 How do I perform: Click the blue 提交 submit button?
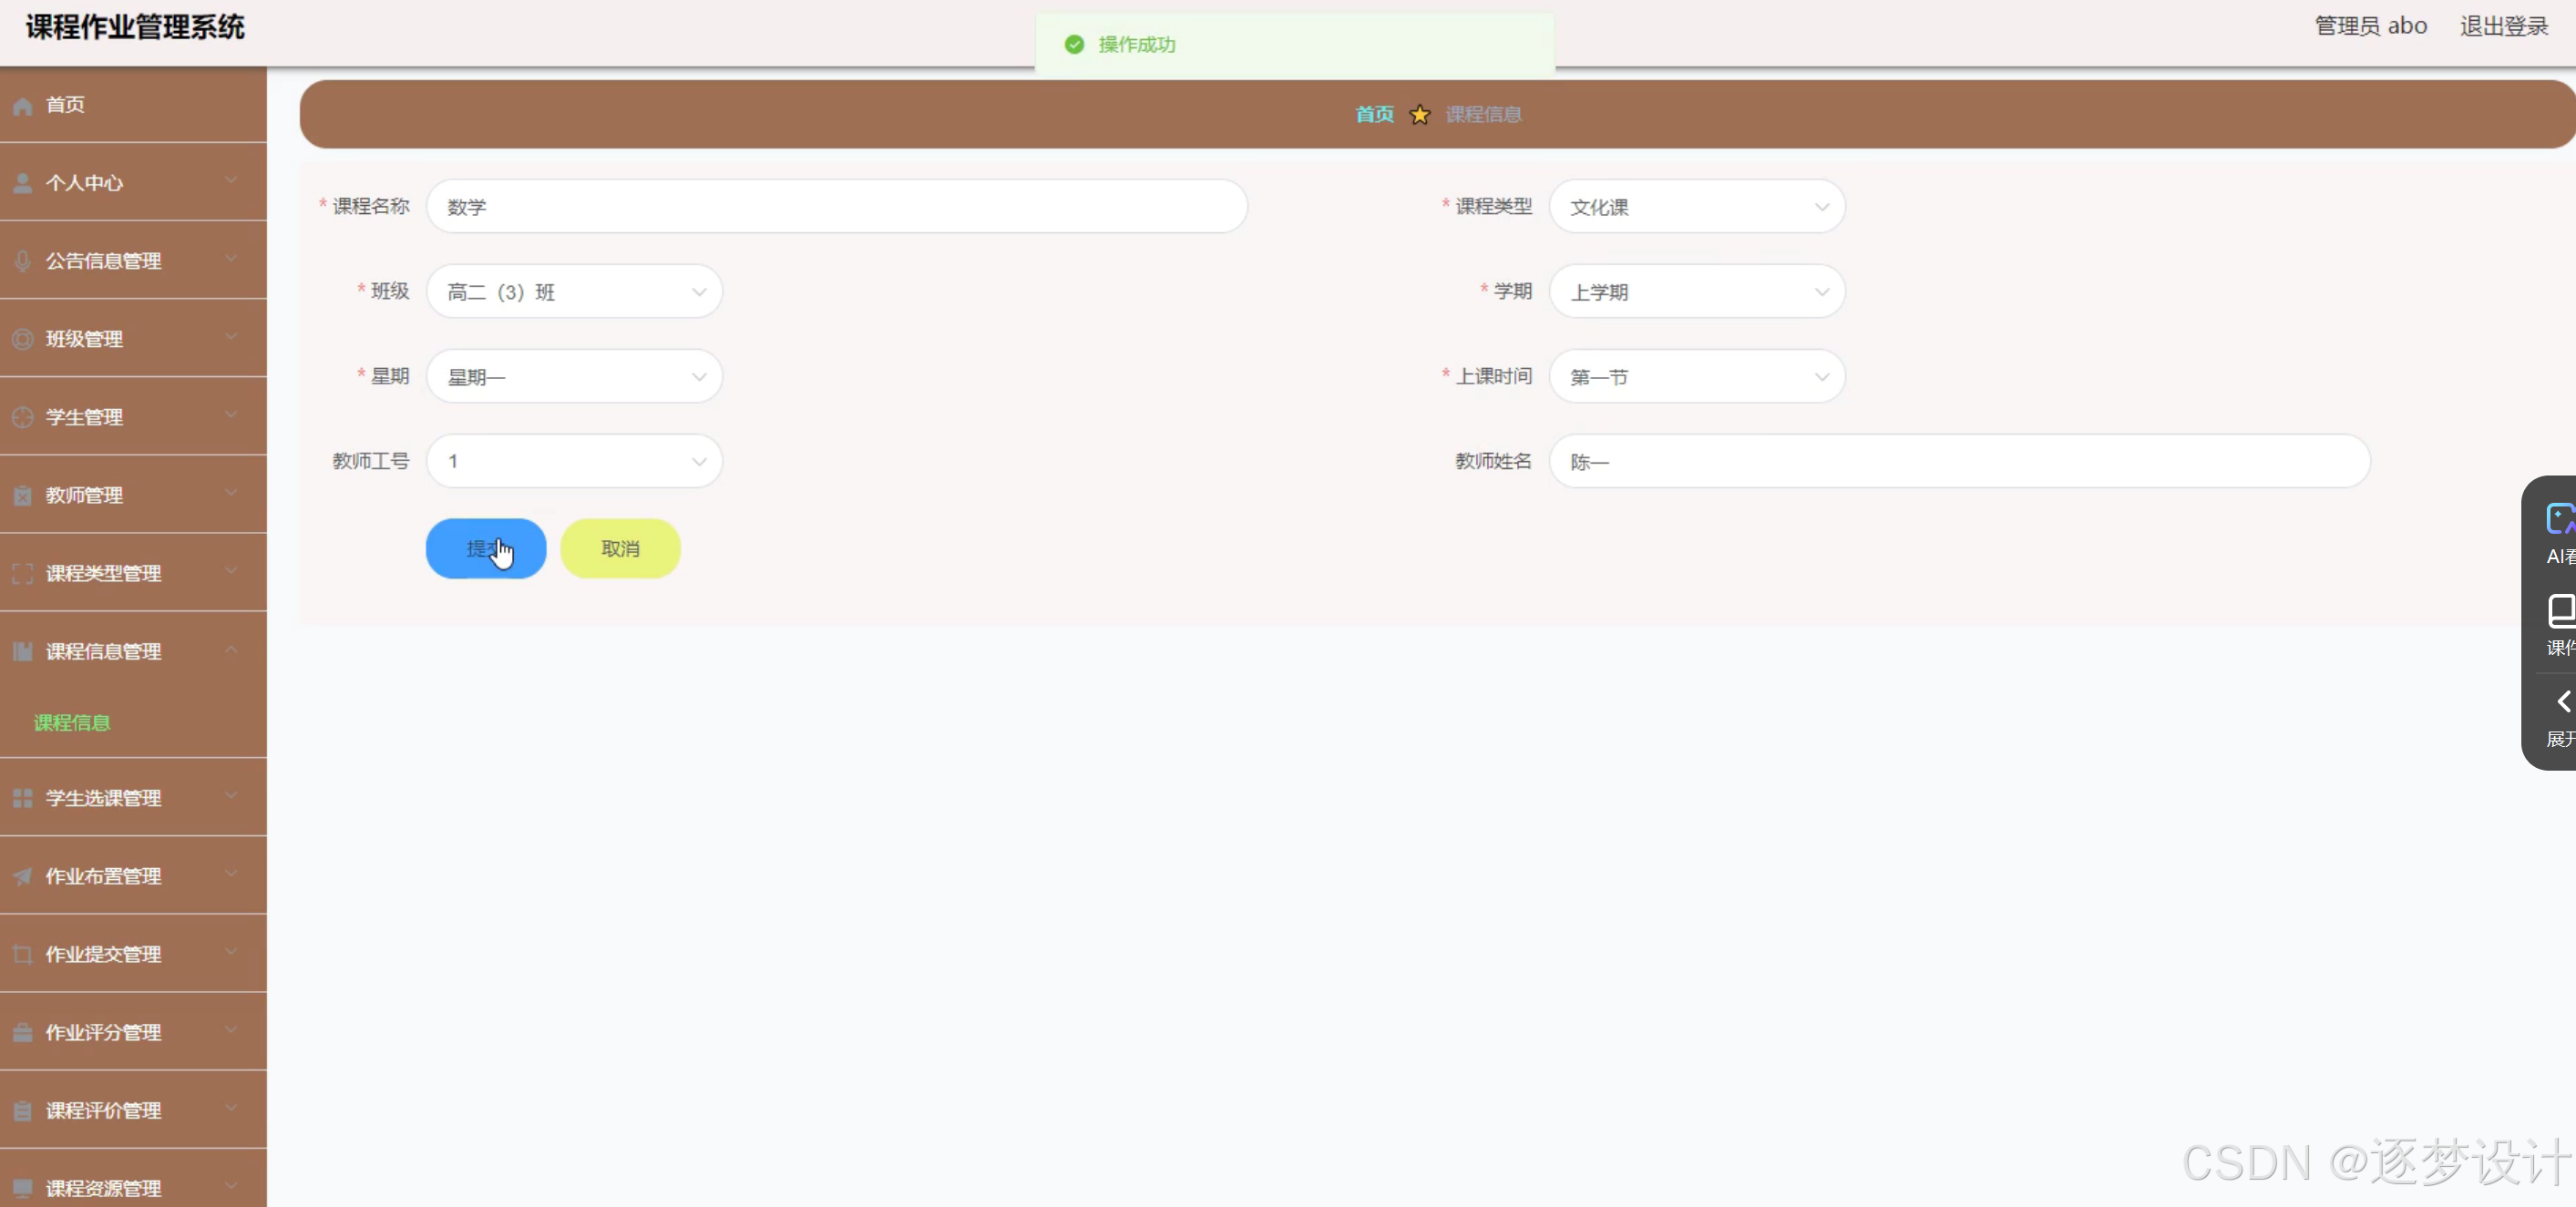(x=486, y=548)
